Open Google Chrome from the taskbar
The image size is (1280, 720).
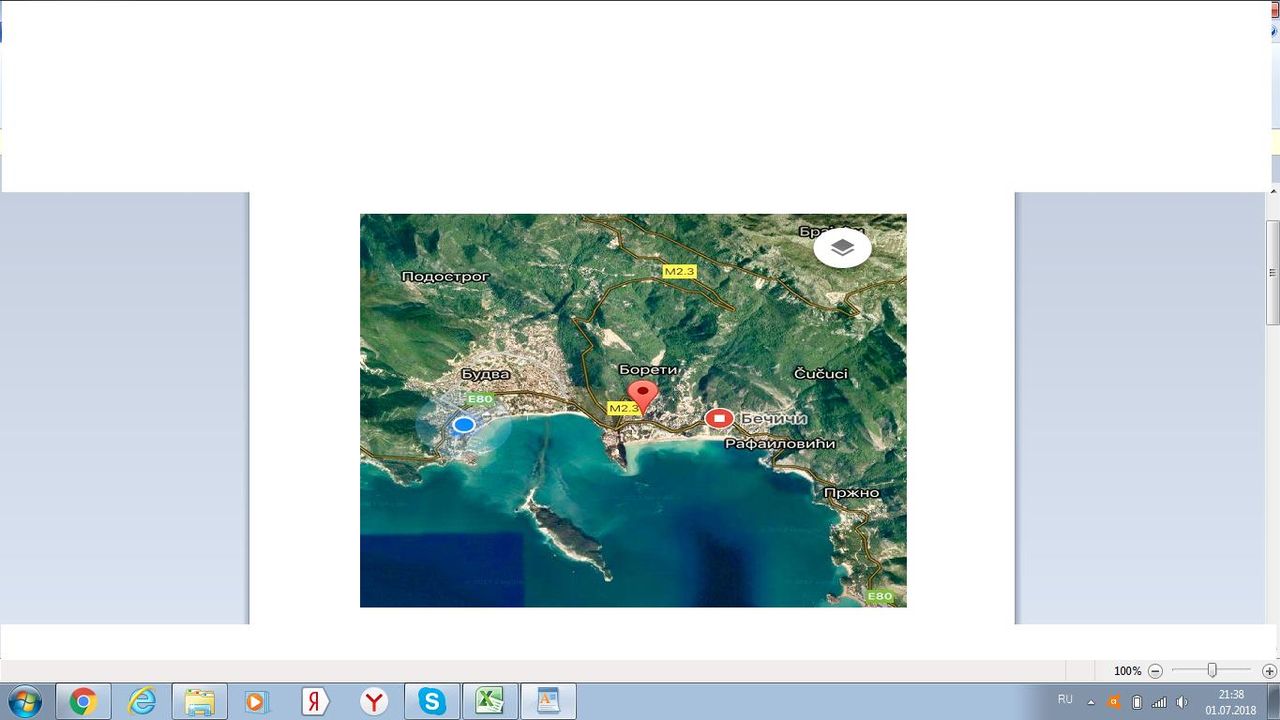click(83, 701)
